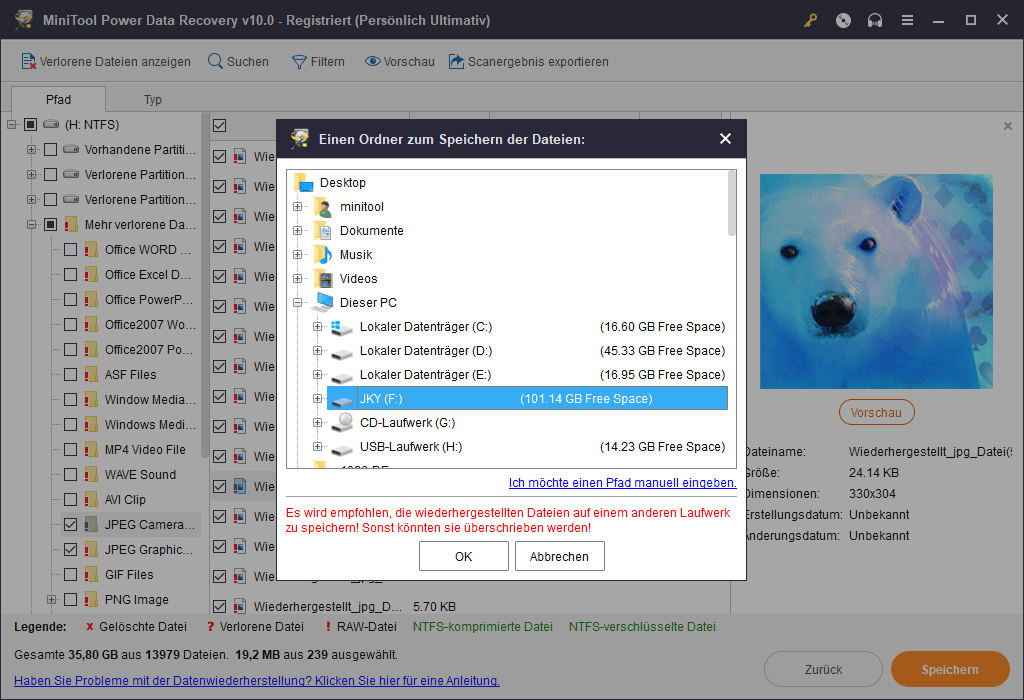Uncheck the JPEG Camera checkbox
The image size is (1024, 700).
[70, 525]
